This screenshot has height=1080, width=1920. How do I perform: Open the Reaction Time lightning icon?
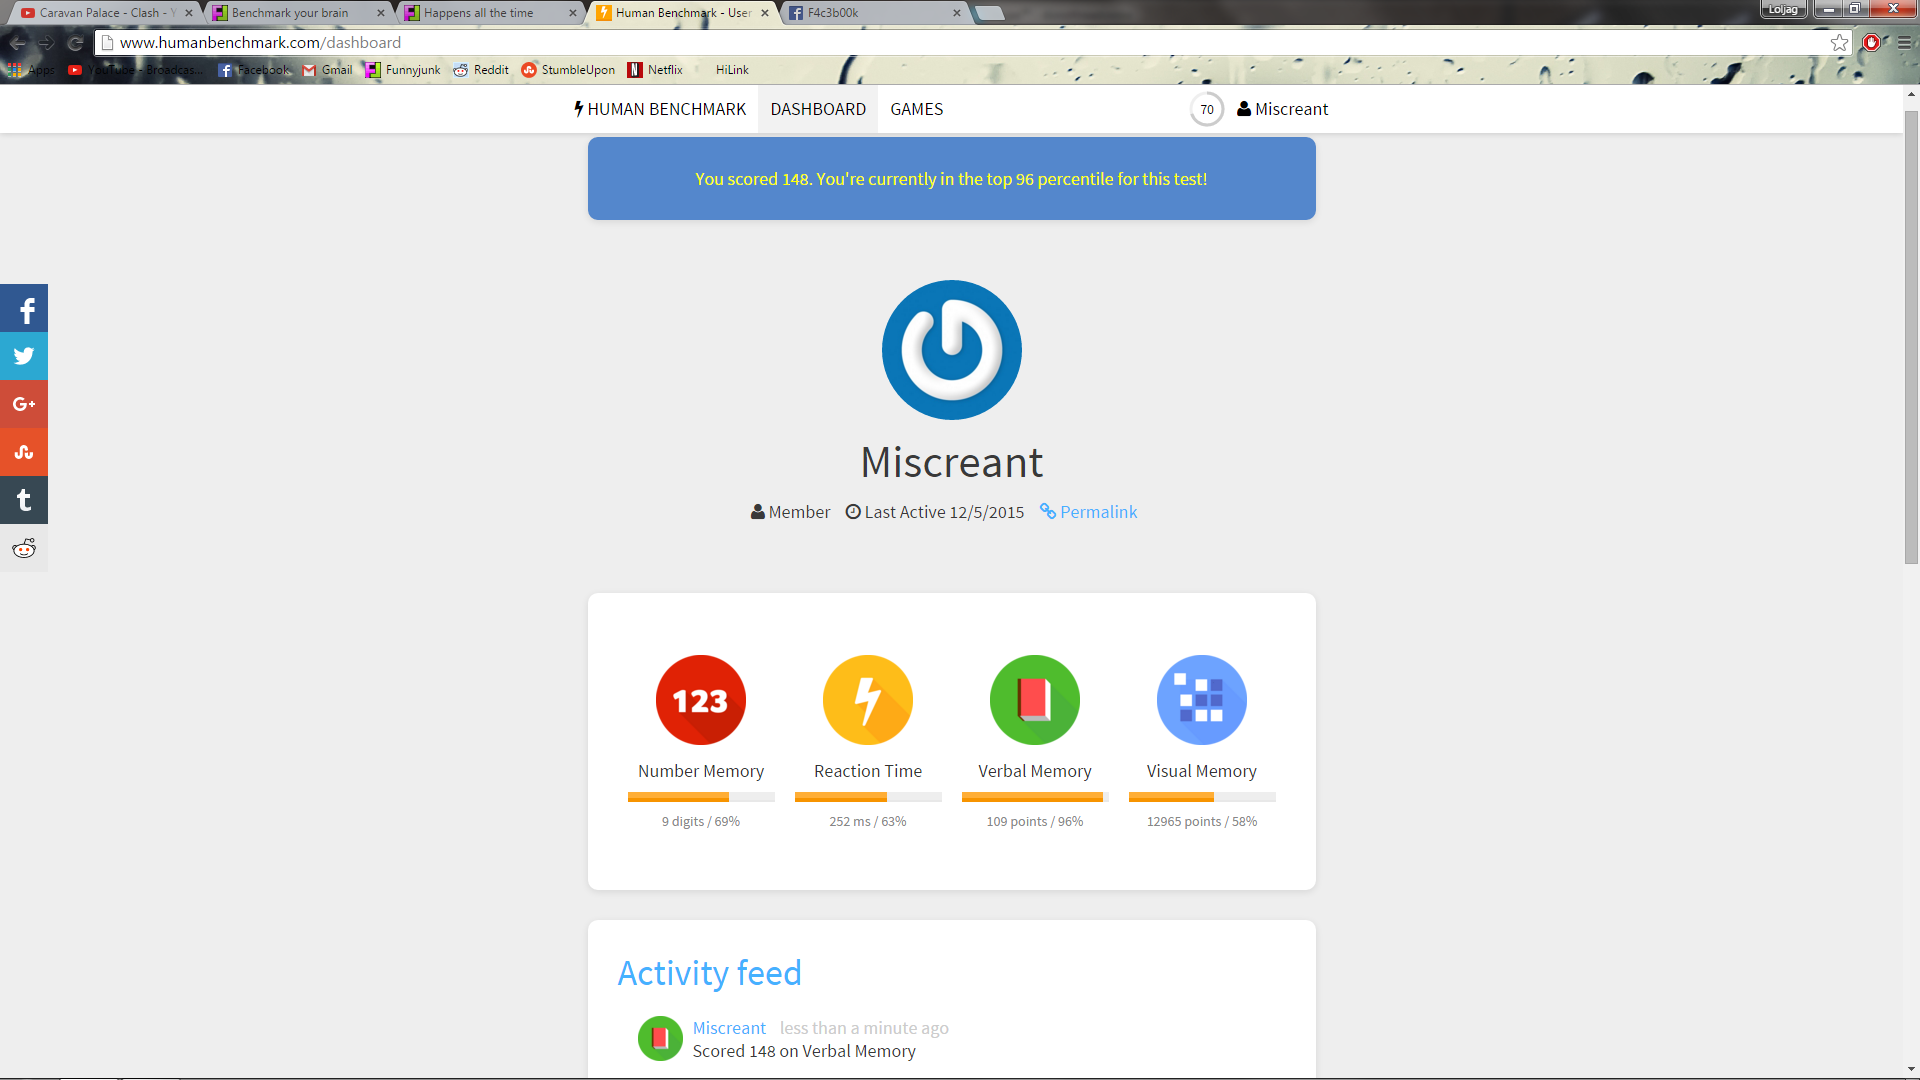867,700
